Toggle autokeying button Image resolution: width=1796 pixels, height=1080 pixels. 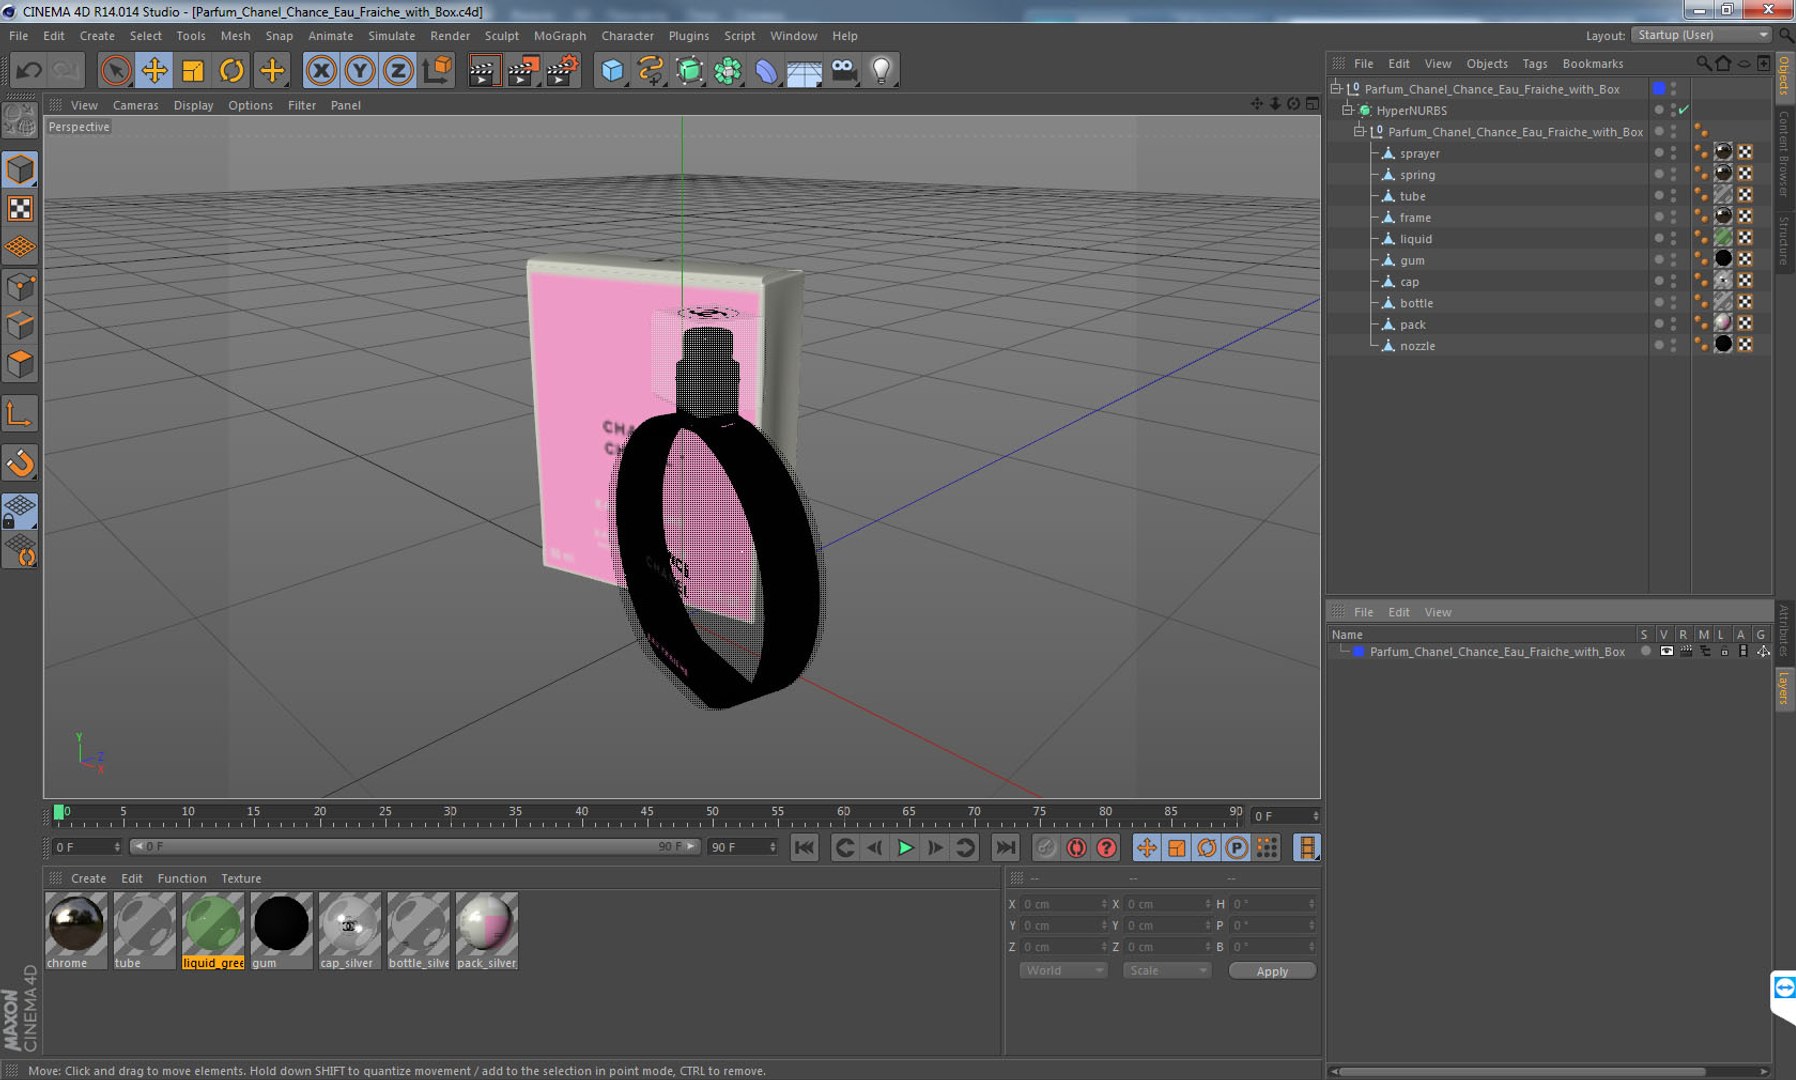1076,848
